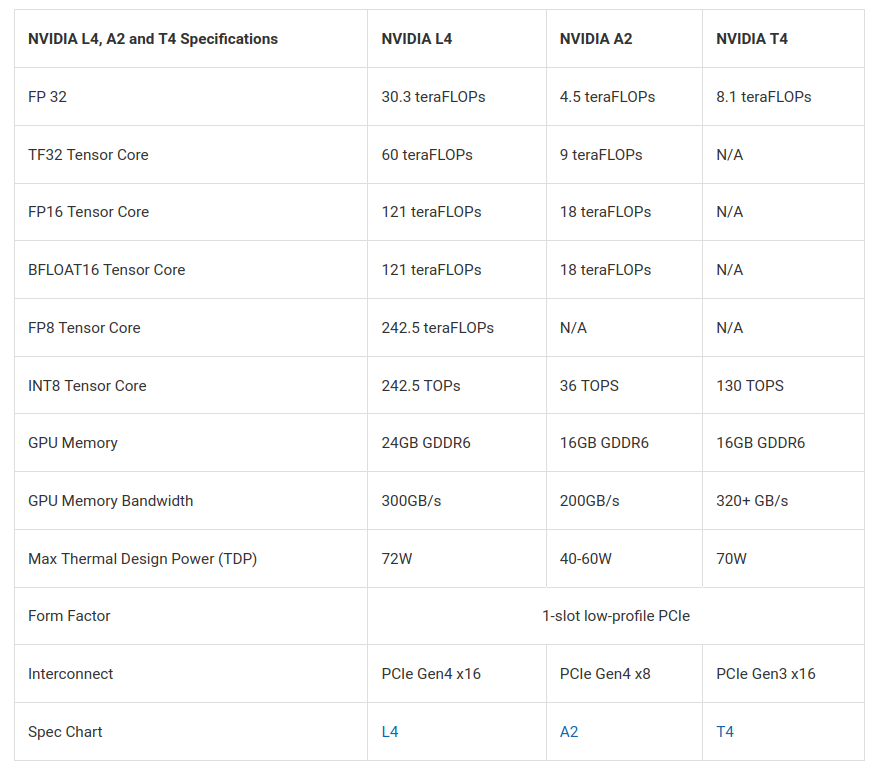Select the 320+ GB/s cell
The height and width of the screenshot is (773, 880).
point(752,501)
